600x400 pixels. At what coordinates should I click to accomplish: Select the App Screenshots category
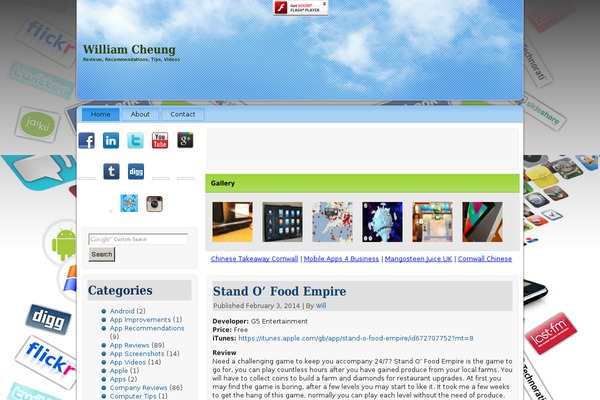point(137,354)
